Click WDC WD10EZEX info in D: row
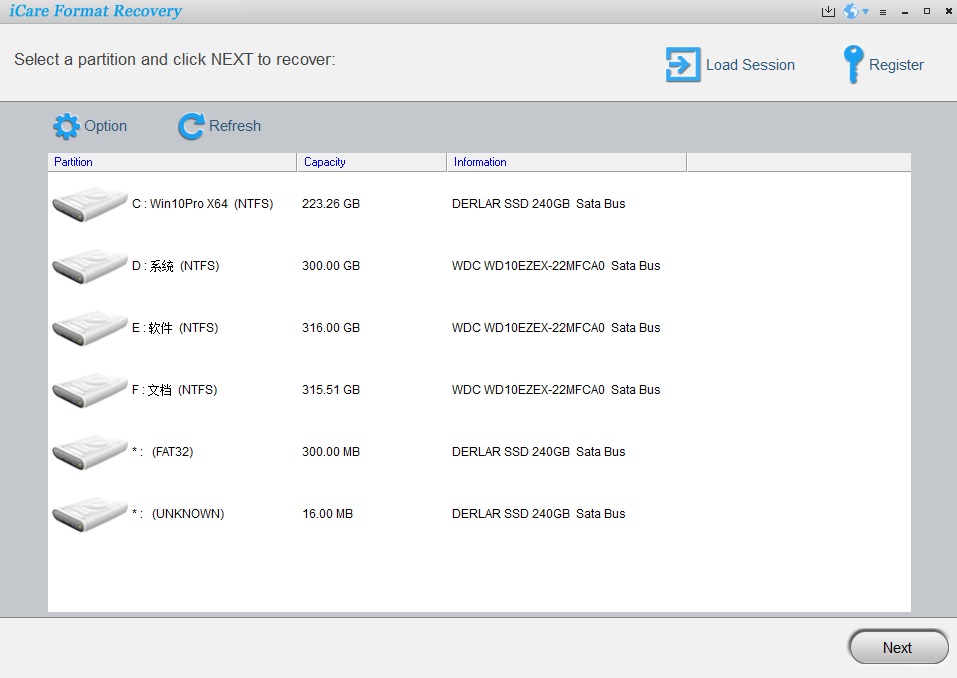This screenshot has height=678, width=957. pyautogui.click(x=556, y=266)
